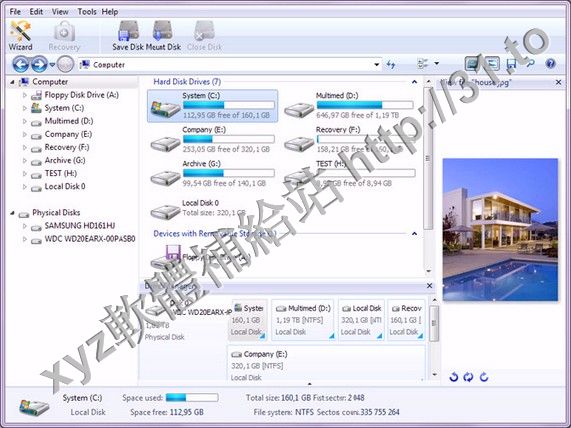The image size is (571, 428).
Task: Select WDC WD20EARX-00PASB0 physical disk
Action: [90, 239]
